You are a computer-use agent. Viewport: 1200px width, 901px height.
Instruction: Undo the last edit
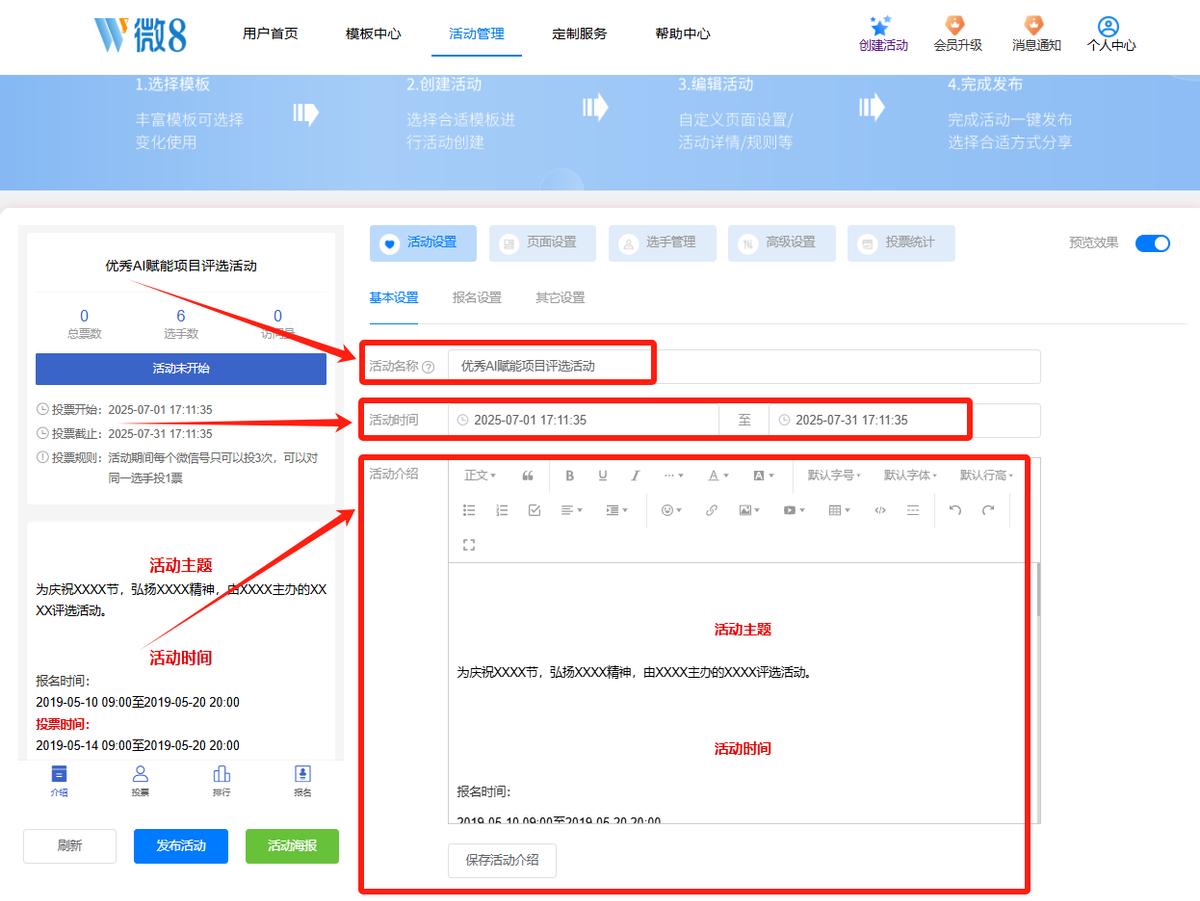point(955,510)
